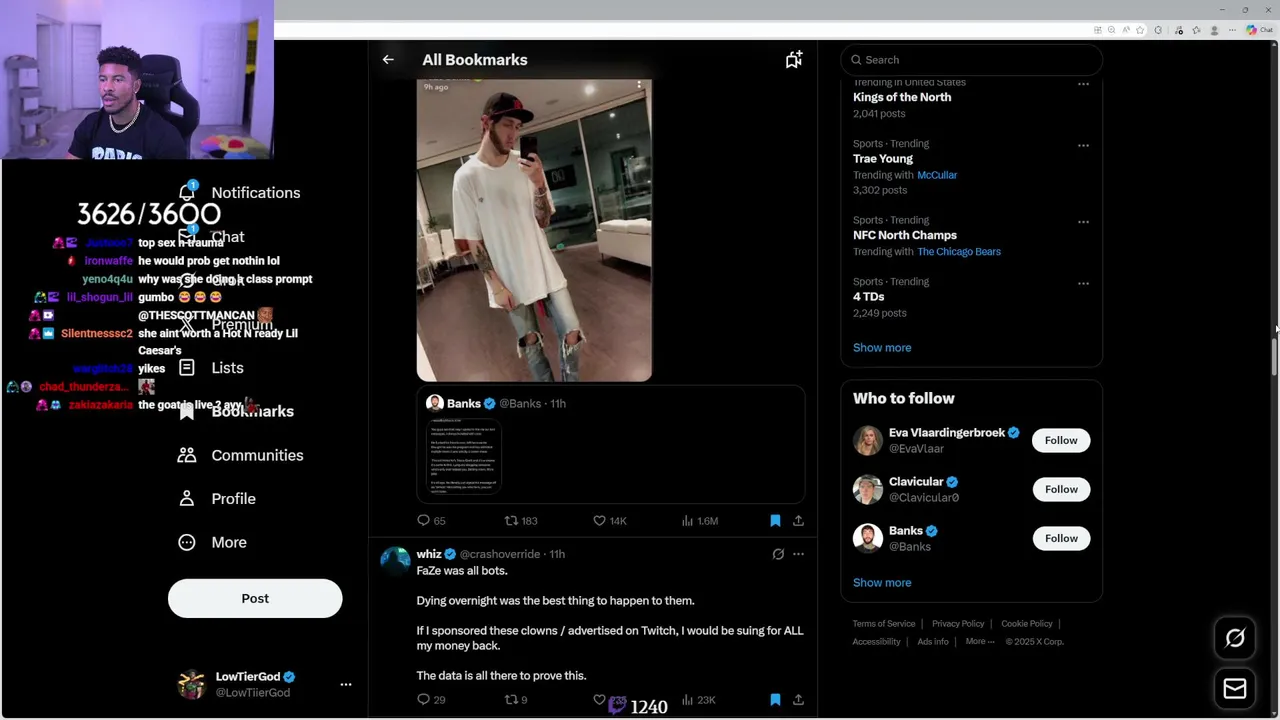The height and width of the screenshot is (720, 1280).
Task: Open floating Messages envelope button
Action: pyautogui.click(x=1235, y=689)
